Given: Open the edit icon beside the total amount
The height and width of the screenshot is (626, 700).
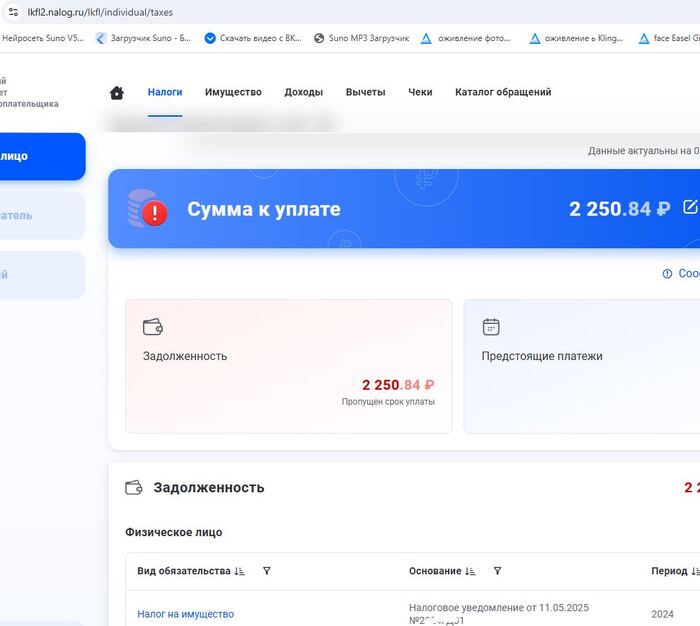Looking at the screenshot, I should (x=690, y=207).
